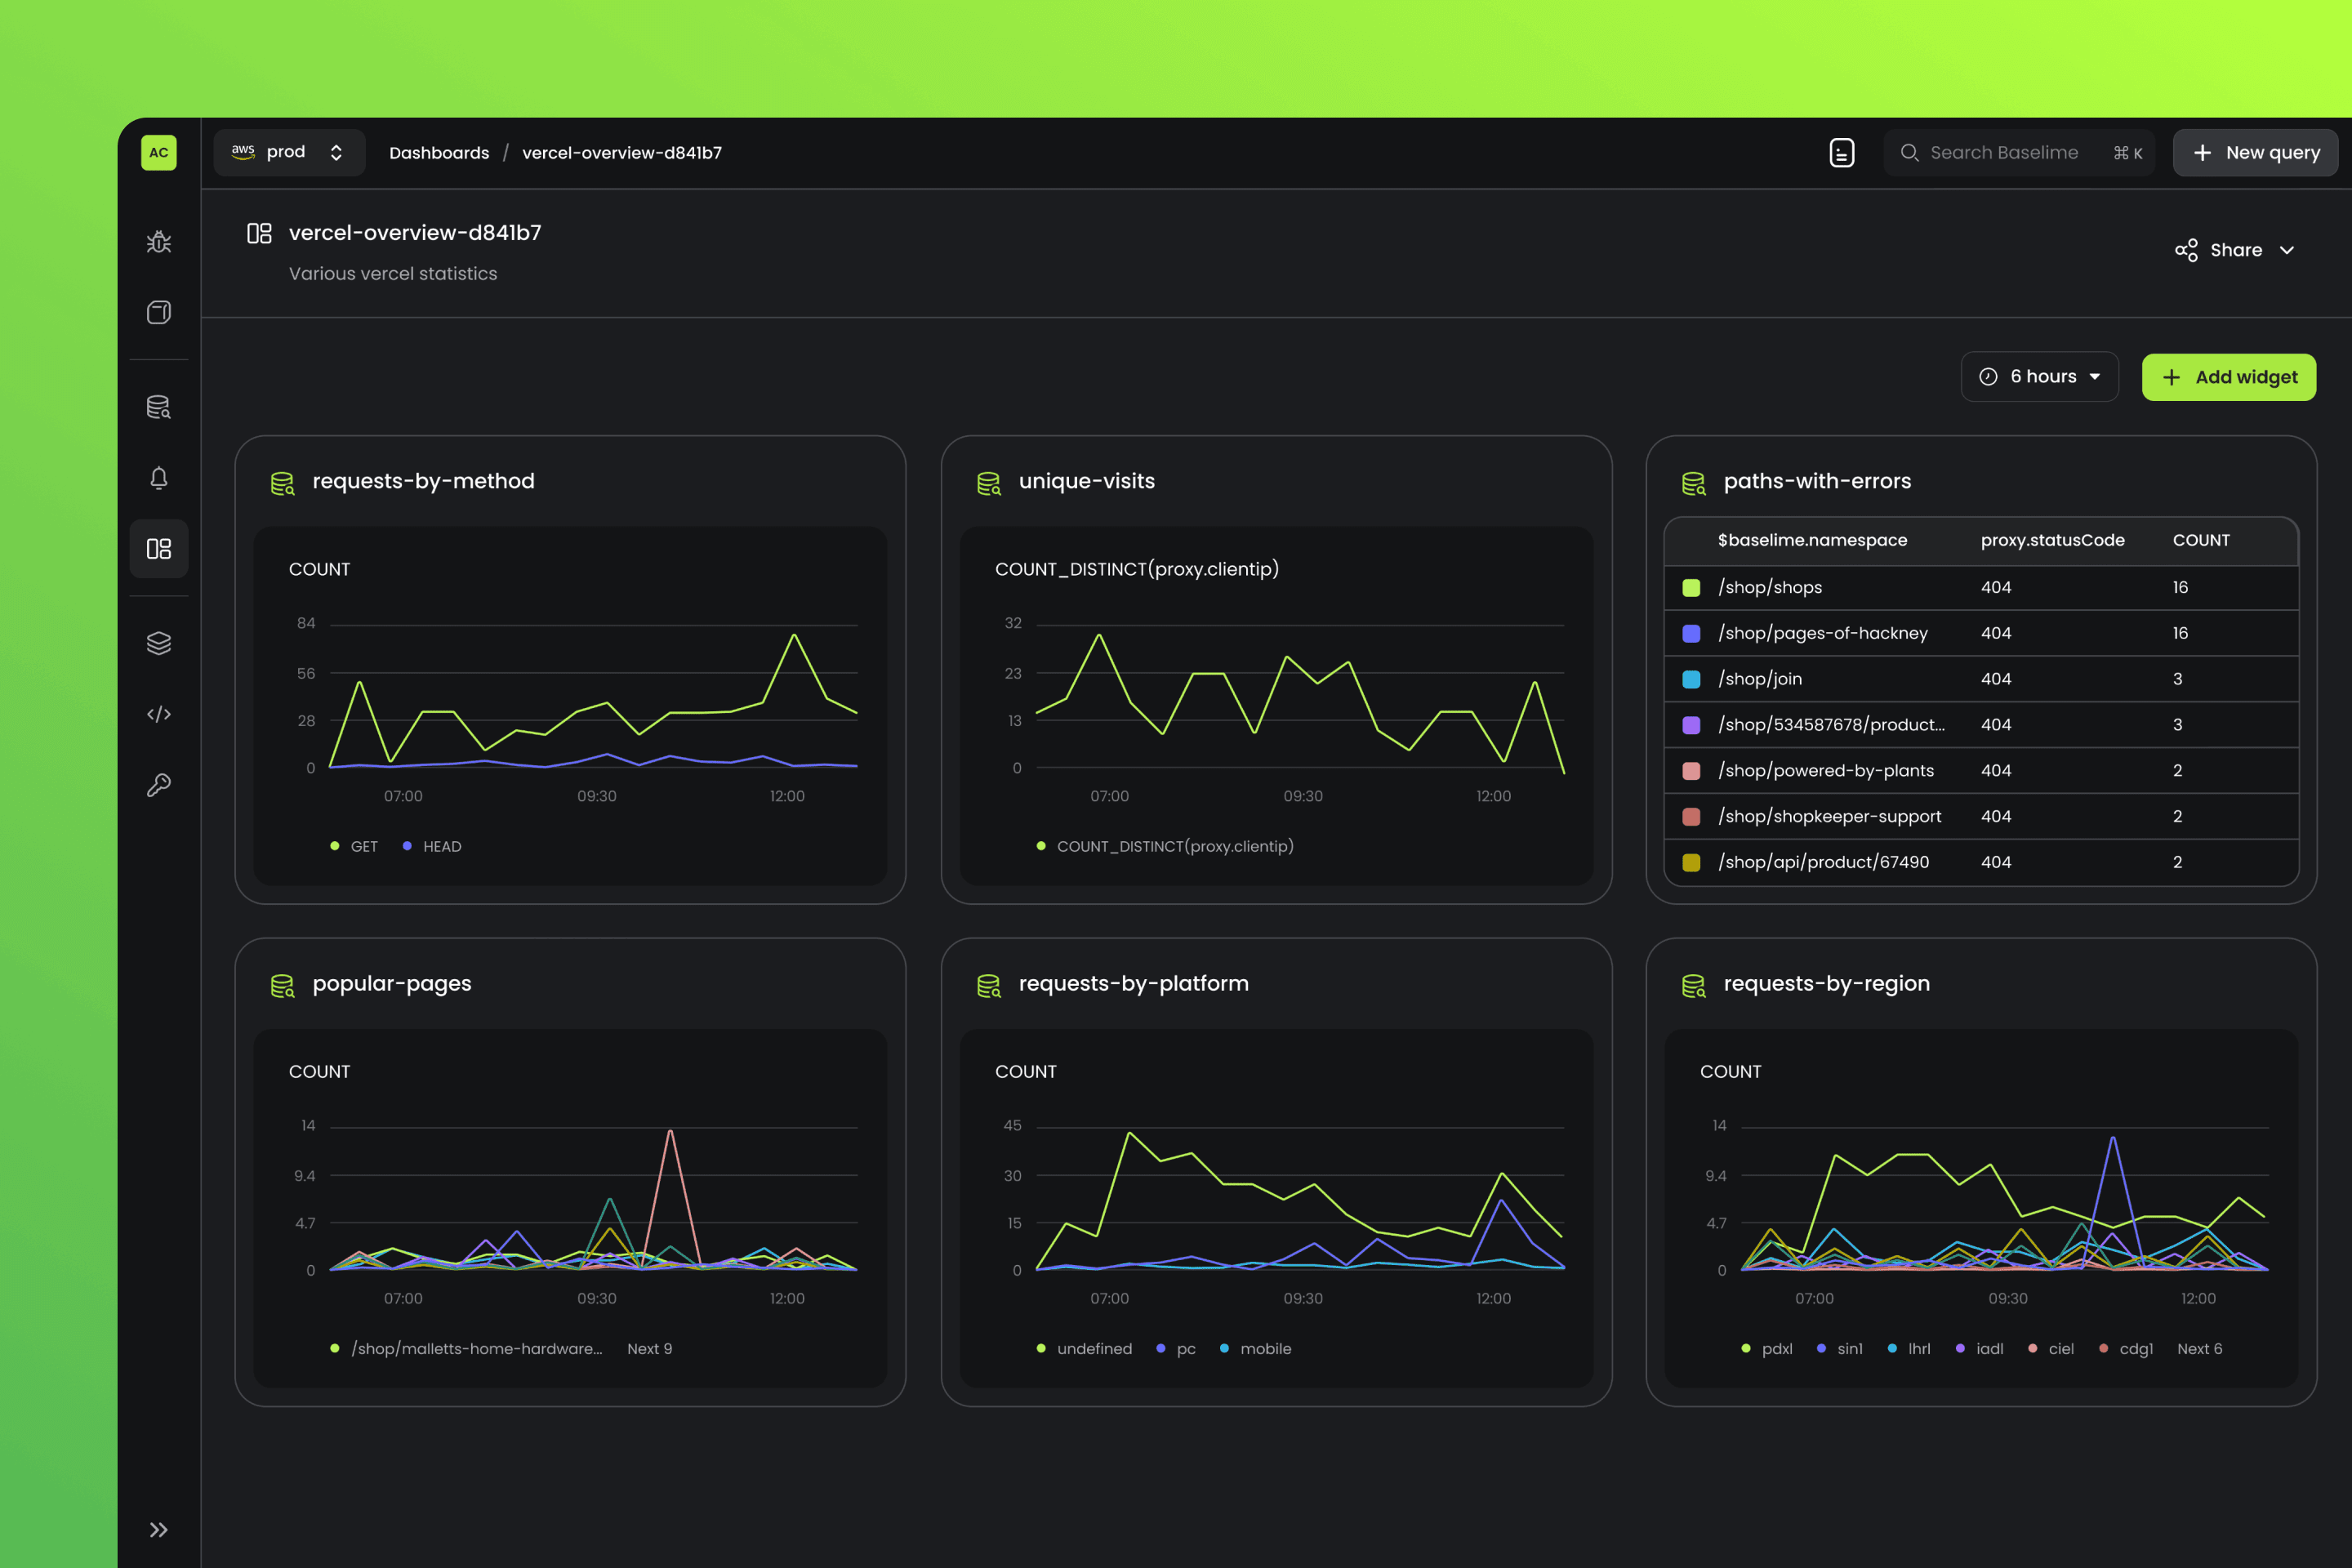Screen dimensions: 2352x1568
Task: Show Next 6 regions in legend
Action: [2199, 1349]
